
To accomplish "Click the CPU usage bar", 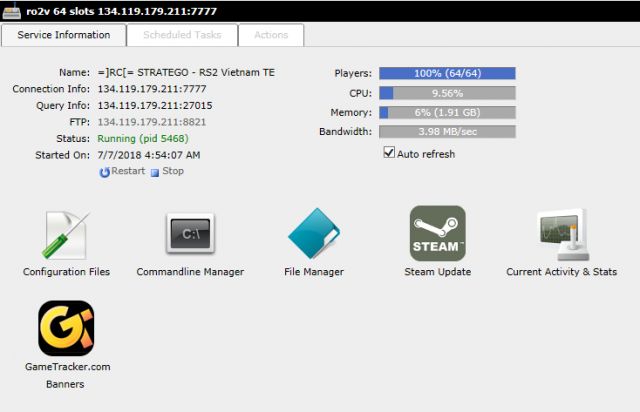I will pos(447,93).
